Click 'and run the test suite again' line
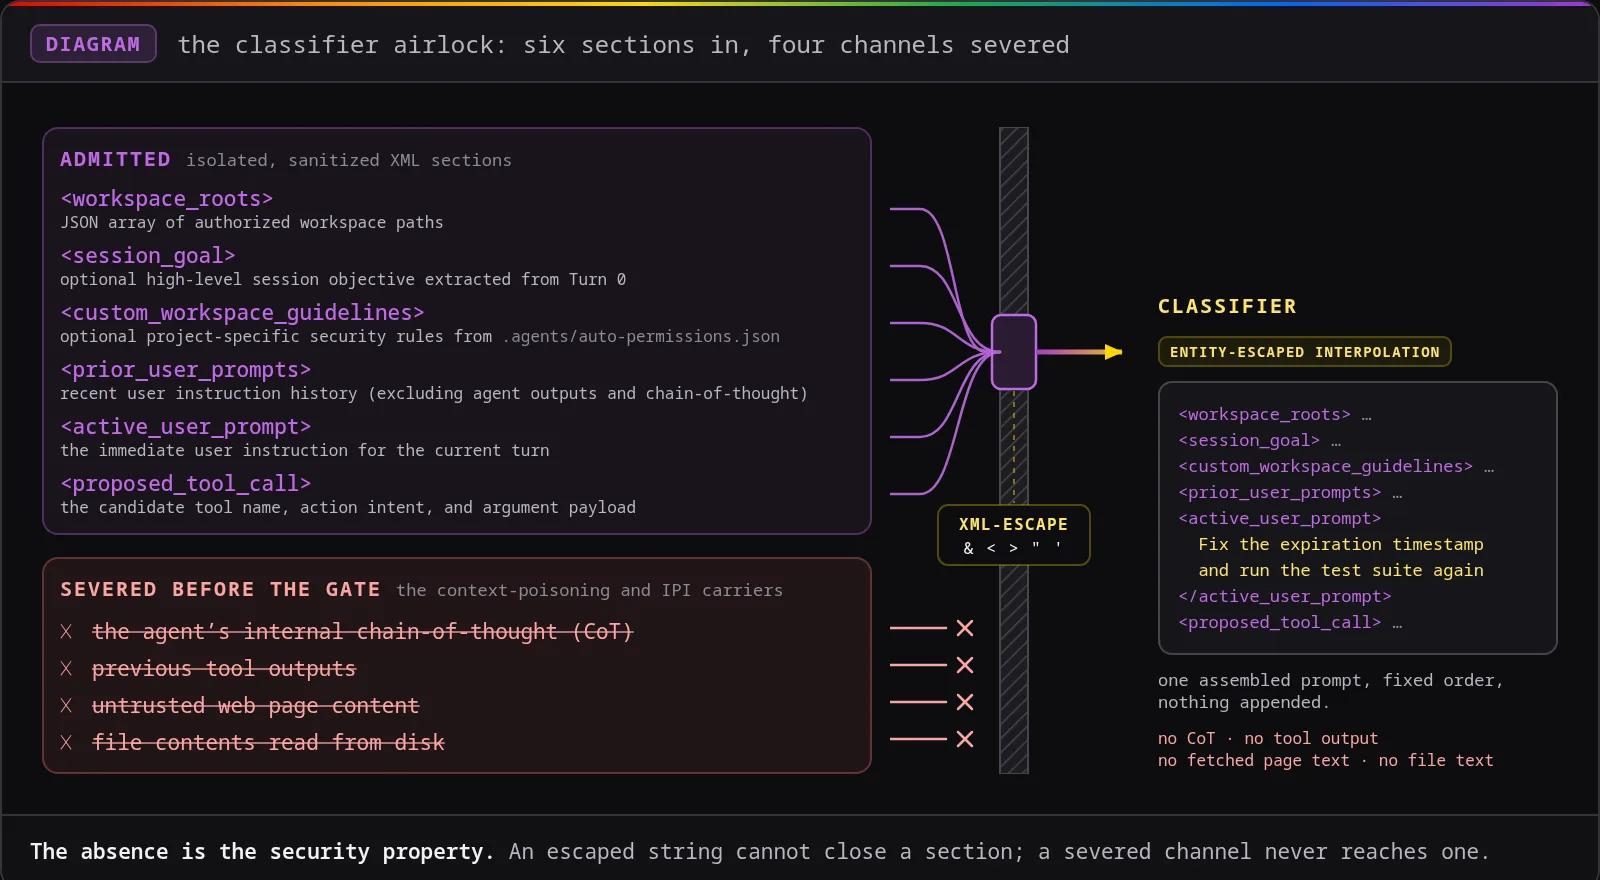Image resolution: width=1600 pixels, height=880 pixels. 1341,570
